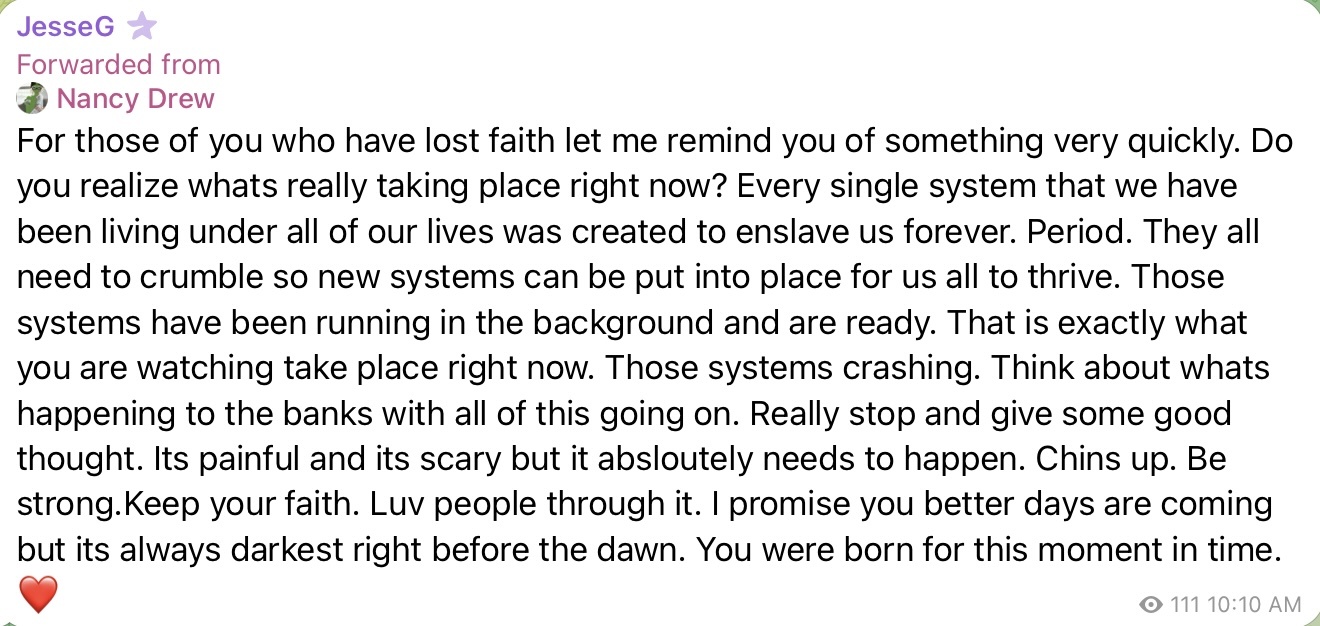Open the Nancy Drew forwarded source name
This screenshot has width=1320, height=626.
click(x=136, y=99)
